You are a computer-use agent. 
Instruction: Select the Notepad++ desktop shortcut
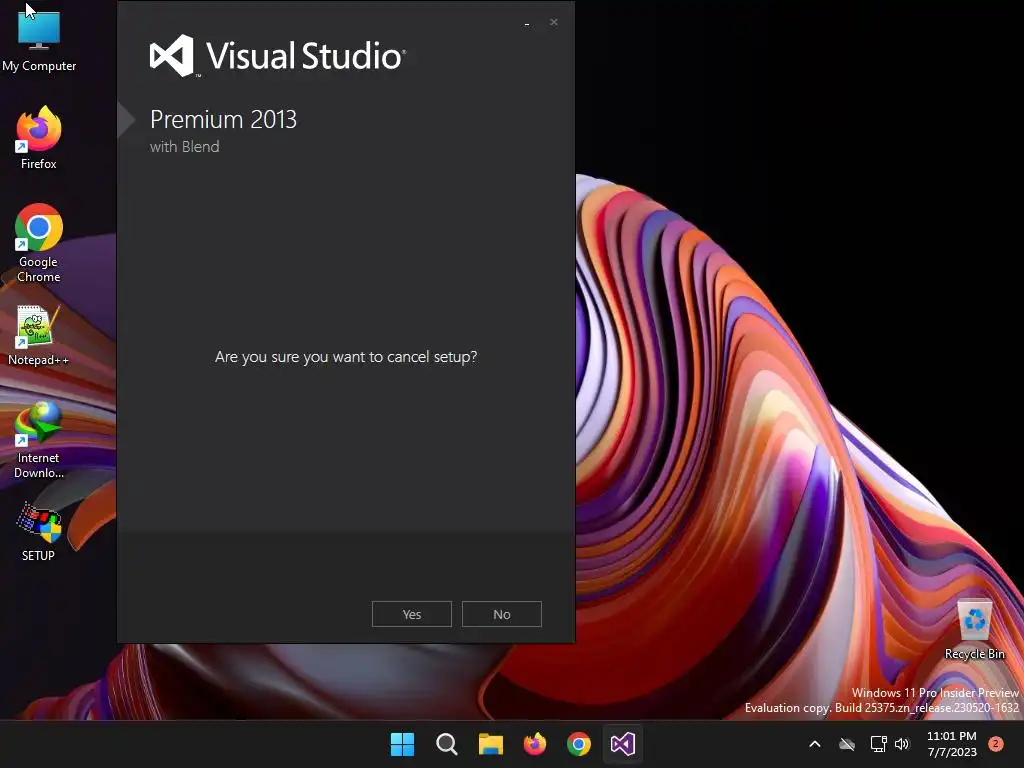[39, 336]
